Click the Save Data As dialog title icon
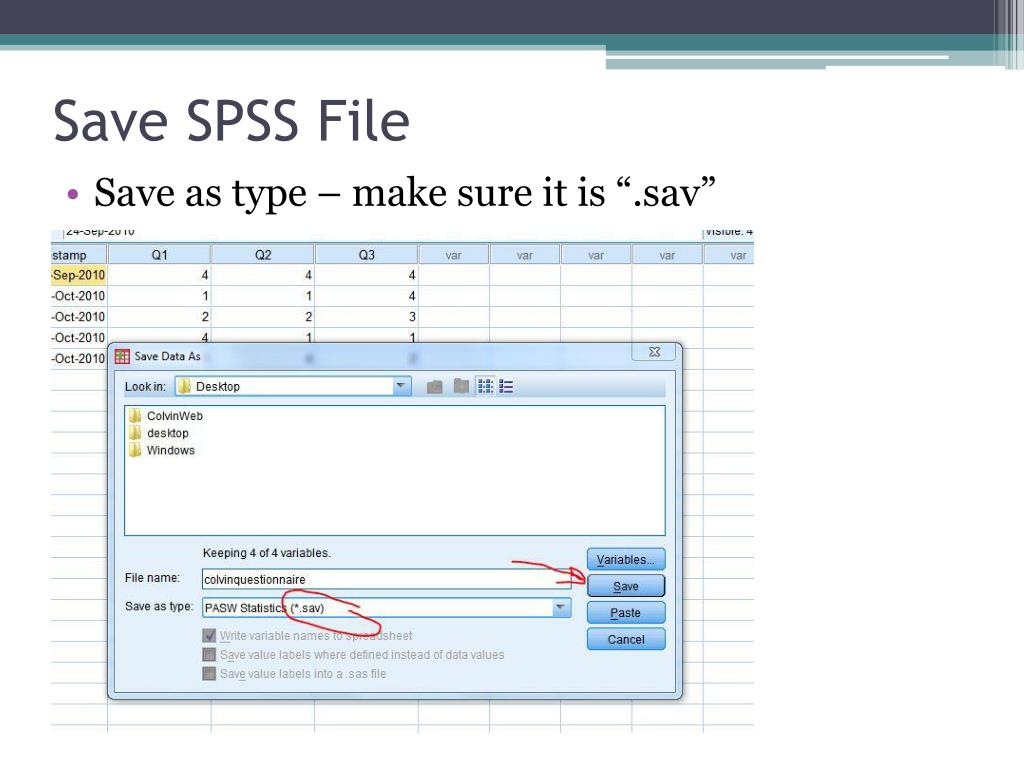The width and height of the screenshot is (1024, 768). (122, 355)
